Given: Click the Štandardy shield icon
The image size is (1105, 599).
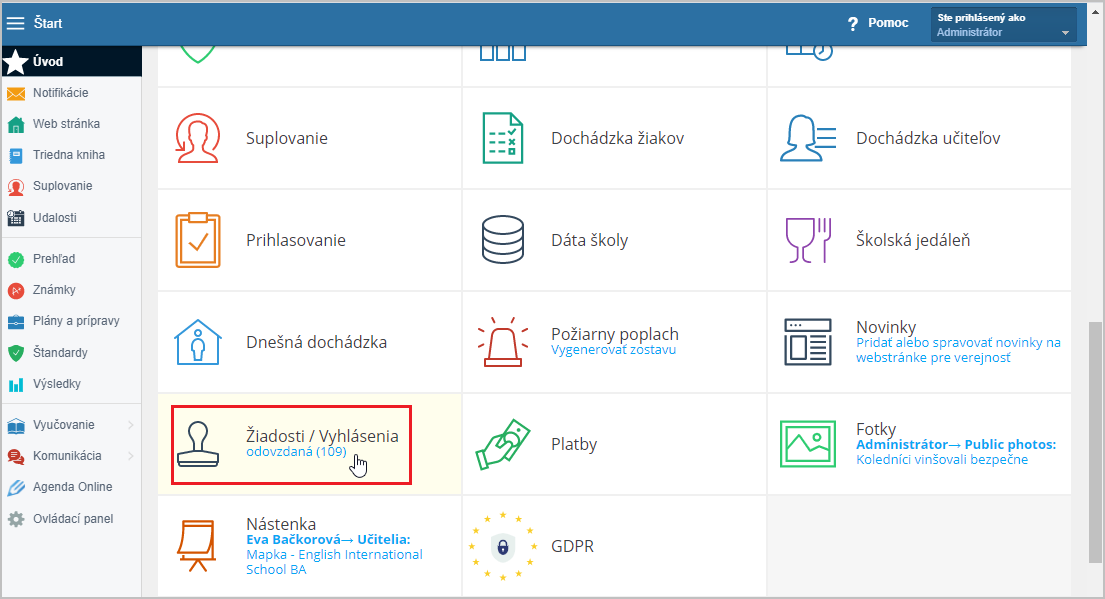Looking at the screenshot, I should [16, 353].
